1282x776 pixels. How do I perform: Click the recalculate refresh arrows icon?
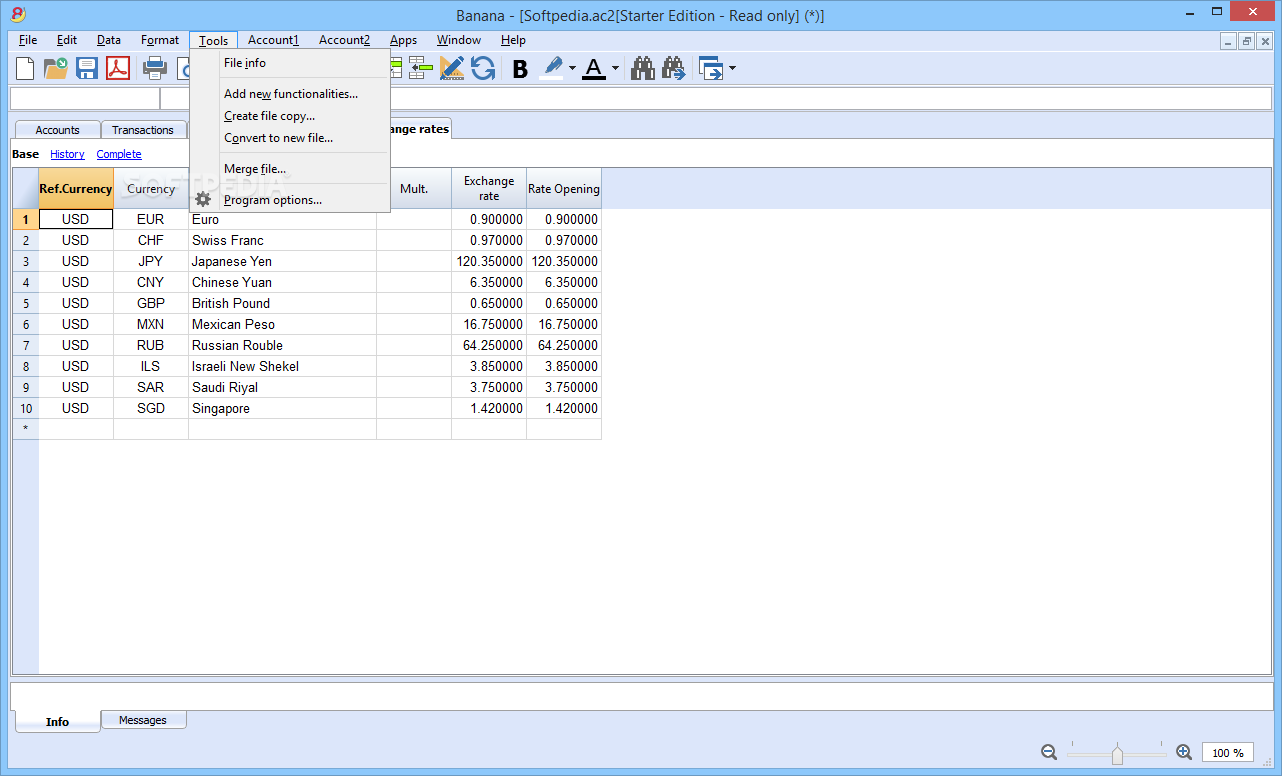click(483, 68)
